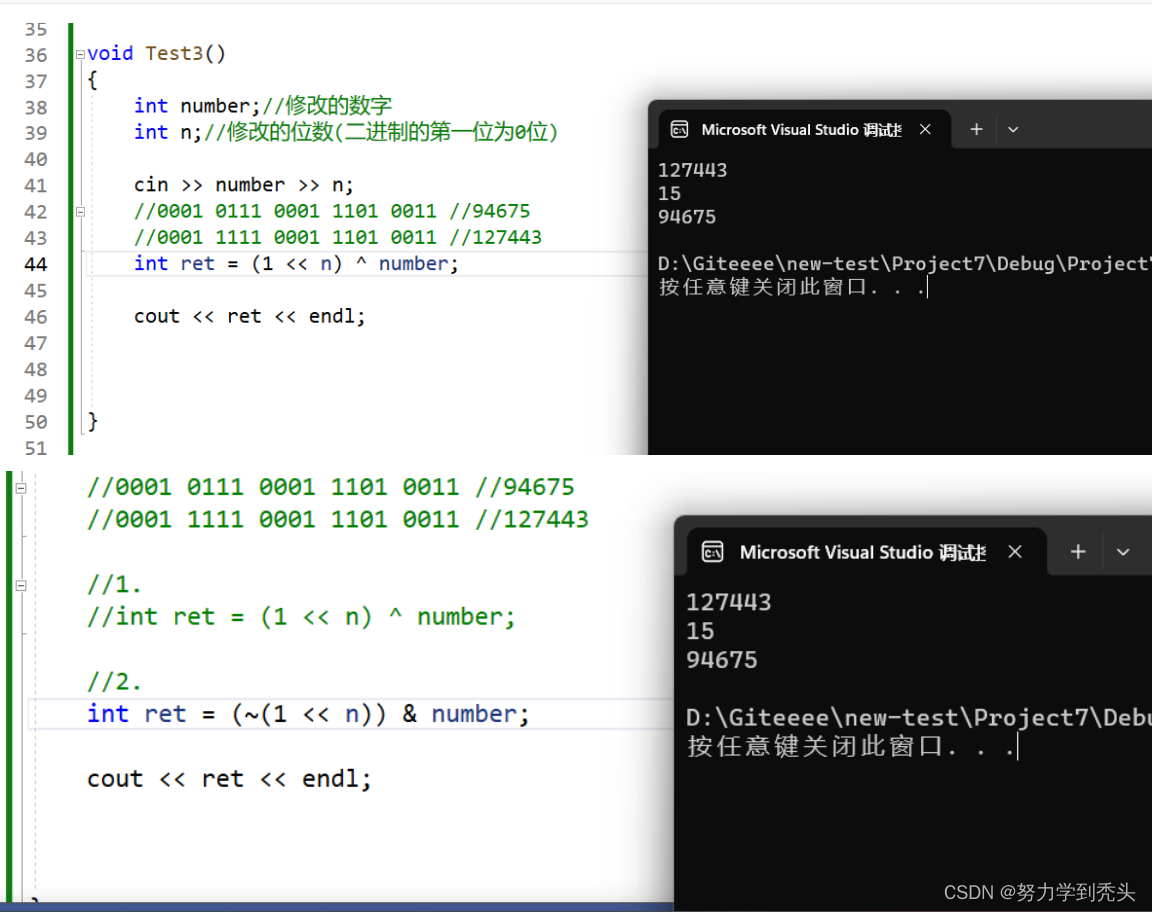Click output 94675 in the upper console
Viewport: 1152px width, 912px height.
pos(686,218)
